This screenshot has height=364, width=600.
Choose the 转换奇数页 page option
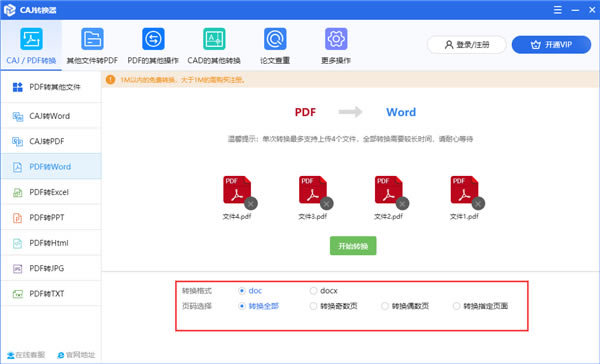(x=313, y=306)
